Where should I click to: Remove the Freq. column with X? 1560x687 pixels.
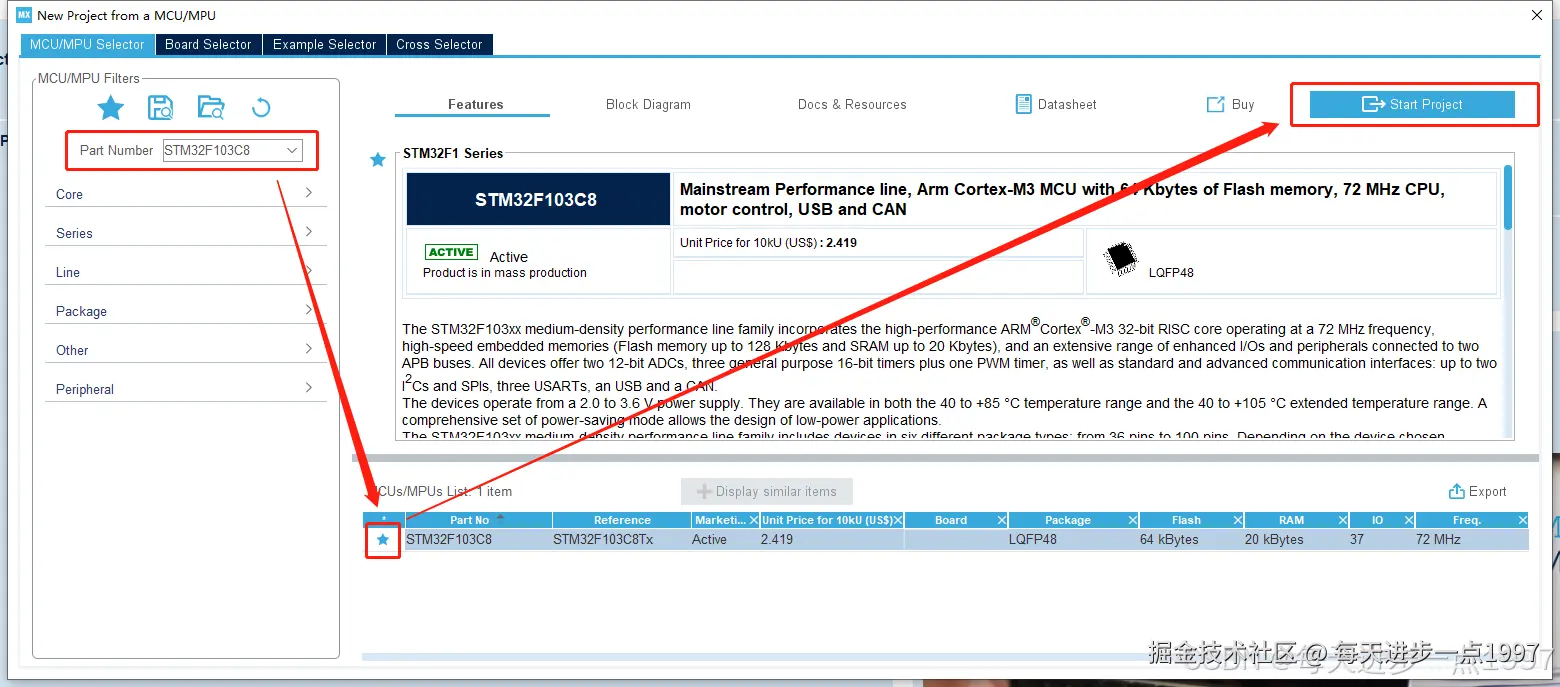click(1523, 520)
